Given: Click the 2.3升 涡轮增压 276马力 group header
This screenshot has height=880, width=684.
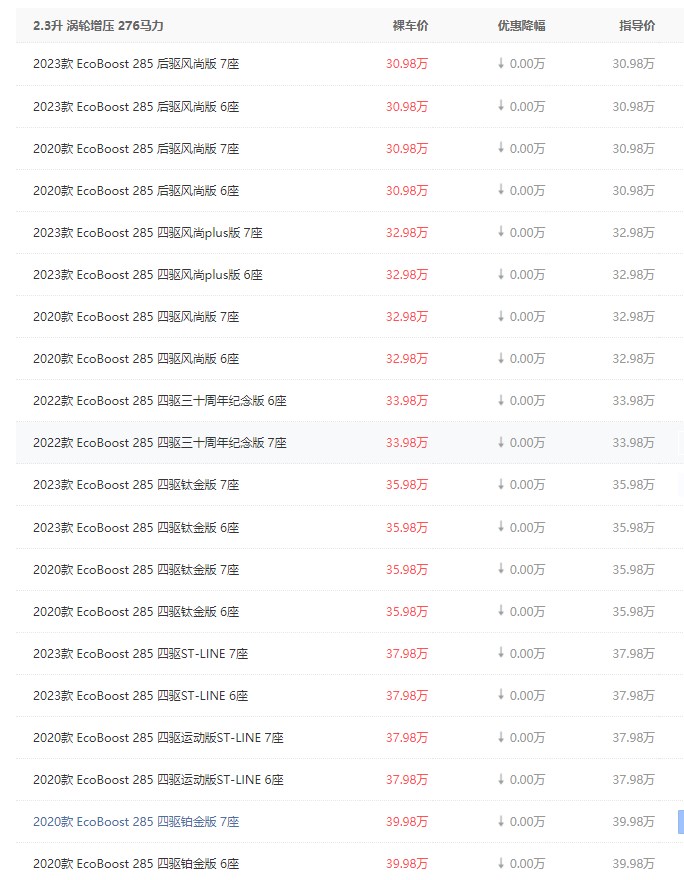Looking at the screenshot, I should click(98, 26).
